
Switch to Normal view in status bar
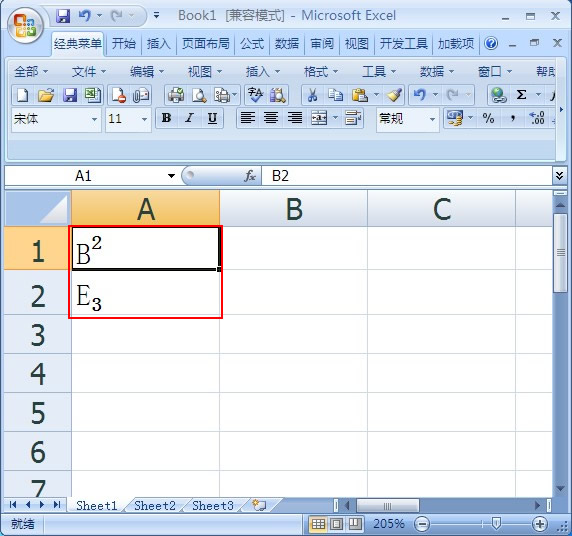318,524
